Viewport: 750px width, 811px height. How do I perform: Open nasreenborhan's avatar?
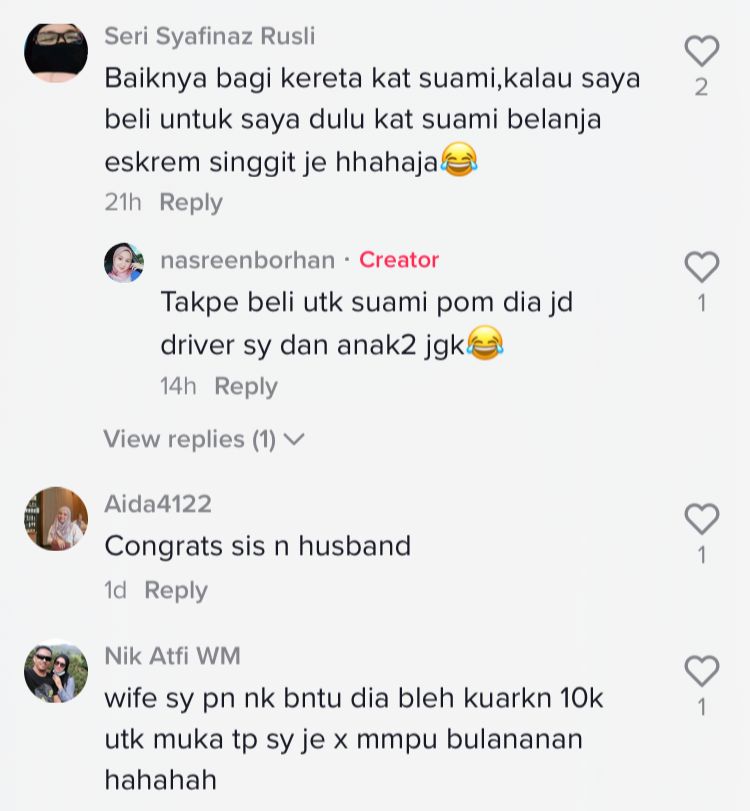coord(124,262)
